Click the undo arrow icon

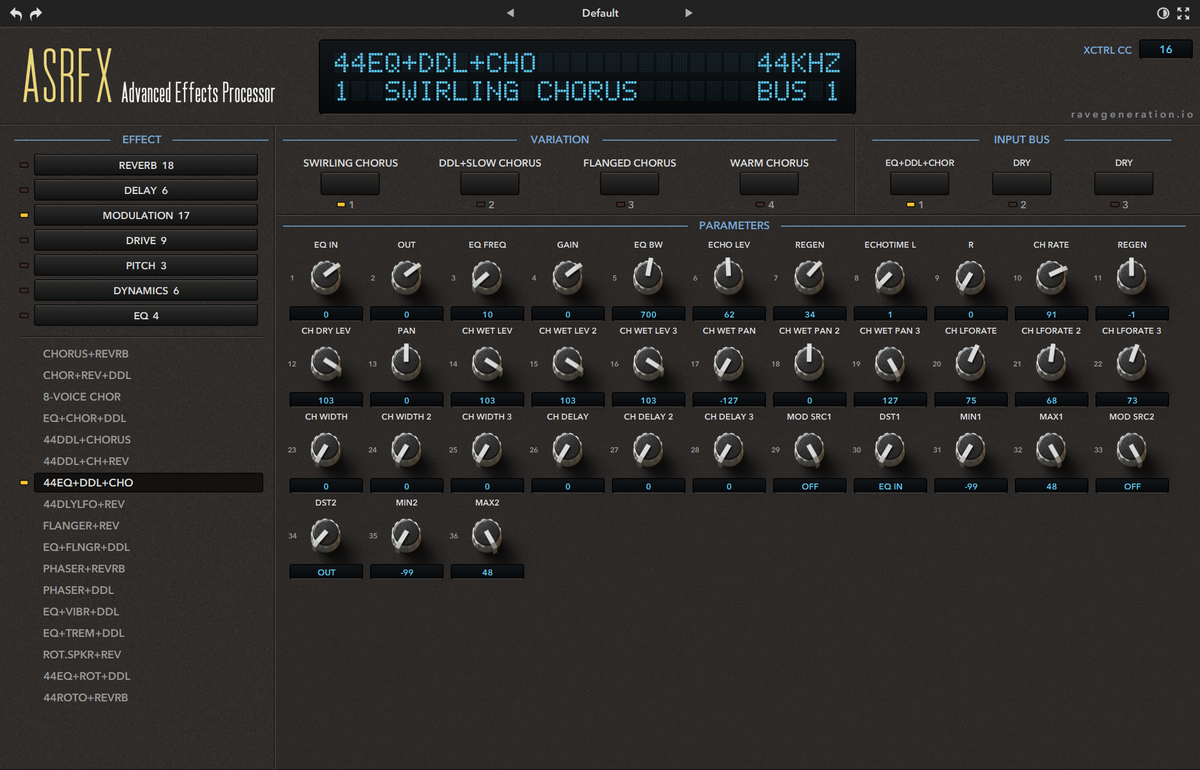[16, 14]
